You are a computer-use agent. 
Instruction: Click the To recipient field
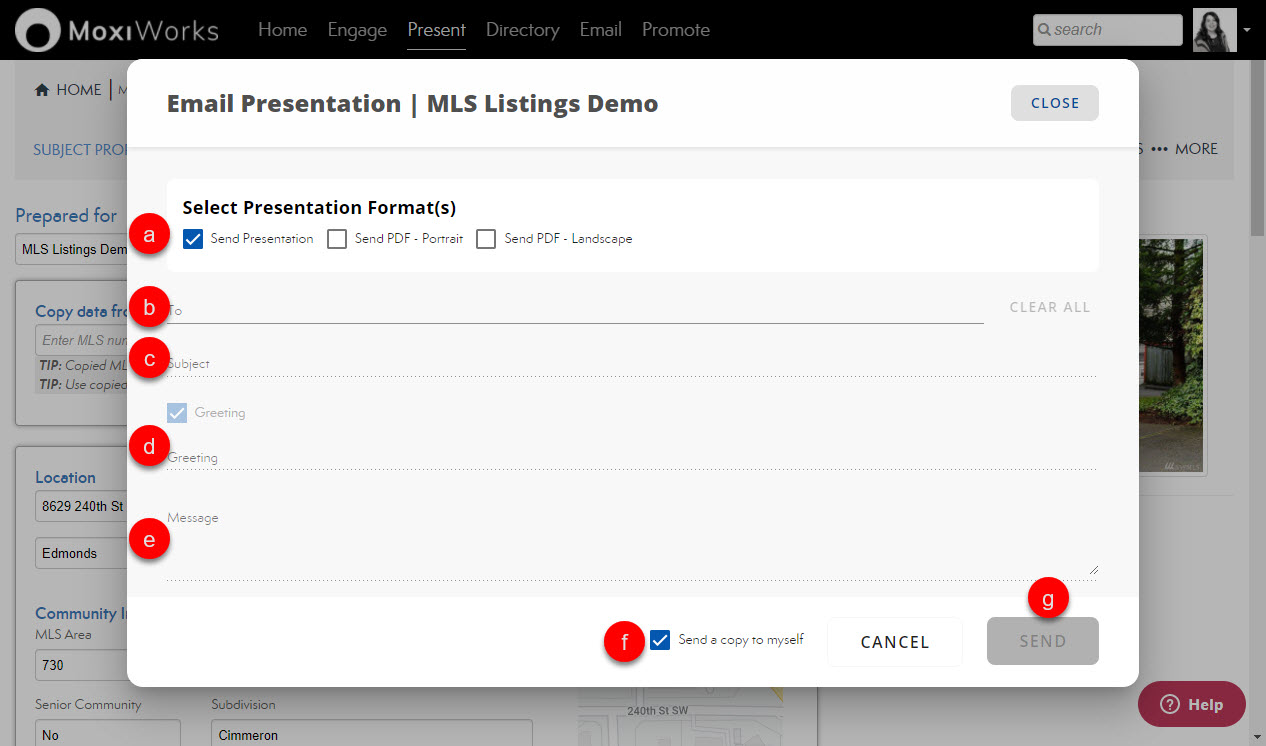point(575,310)
